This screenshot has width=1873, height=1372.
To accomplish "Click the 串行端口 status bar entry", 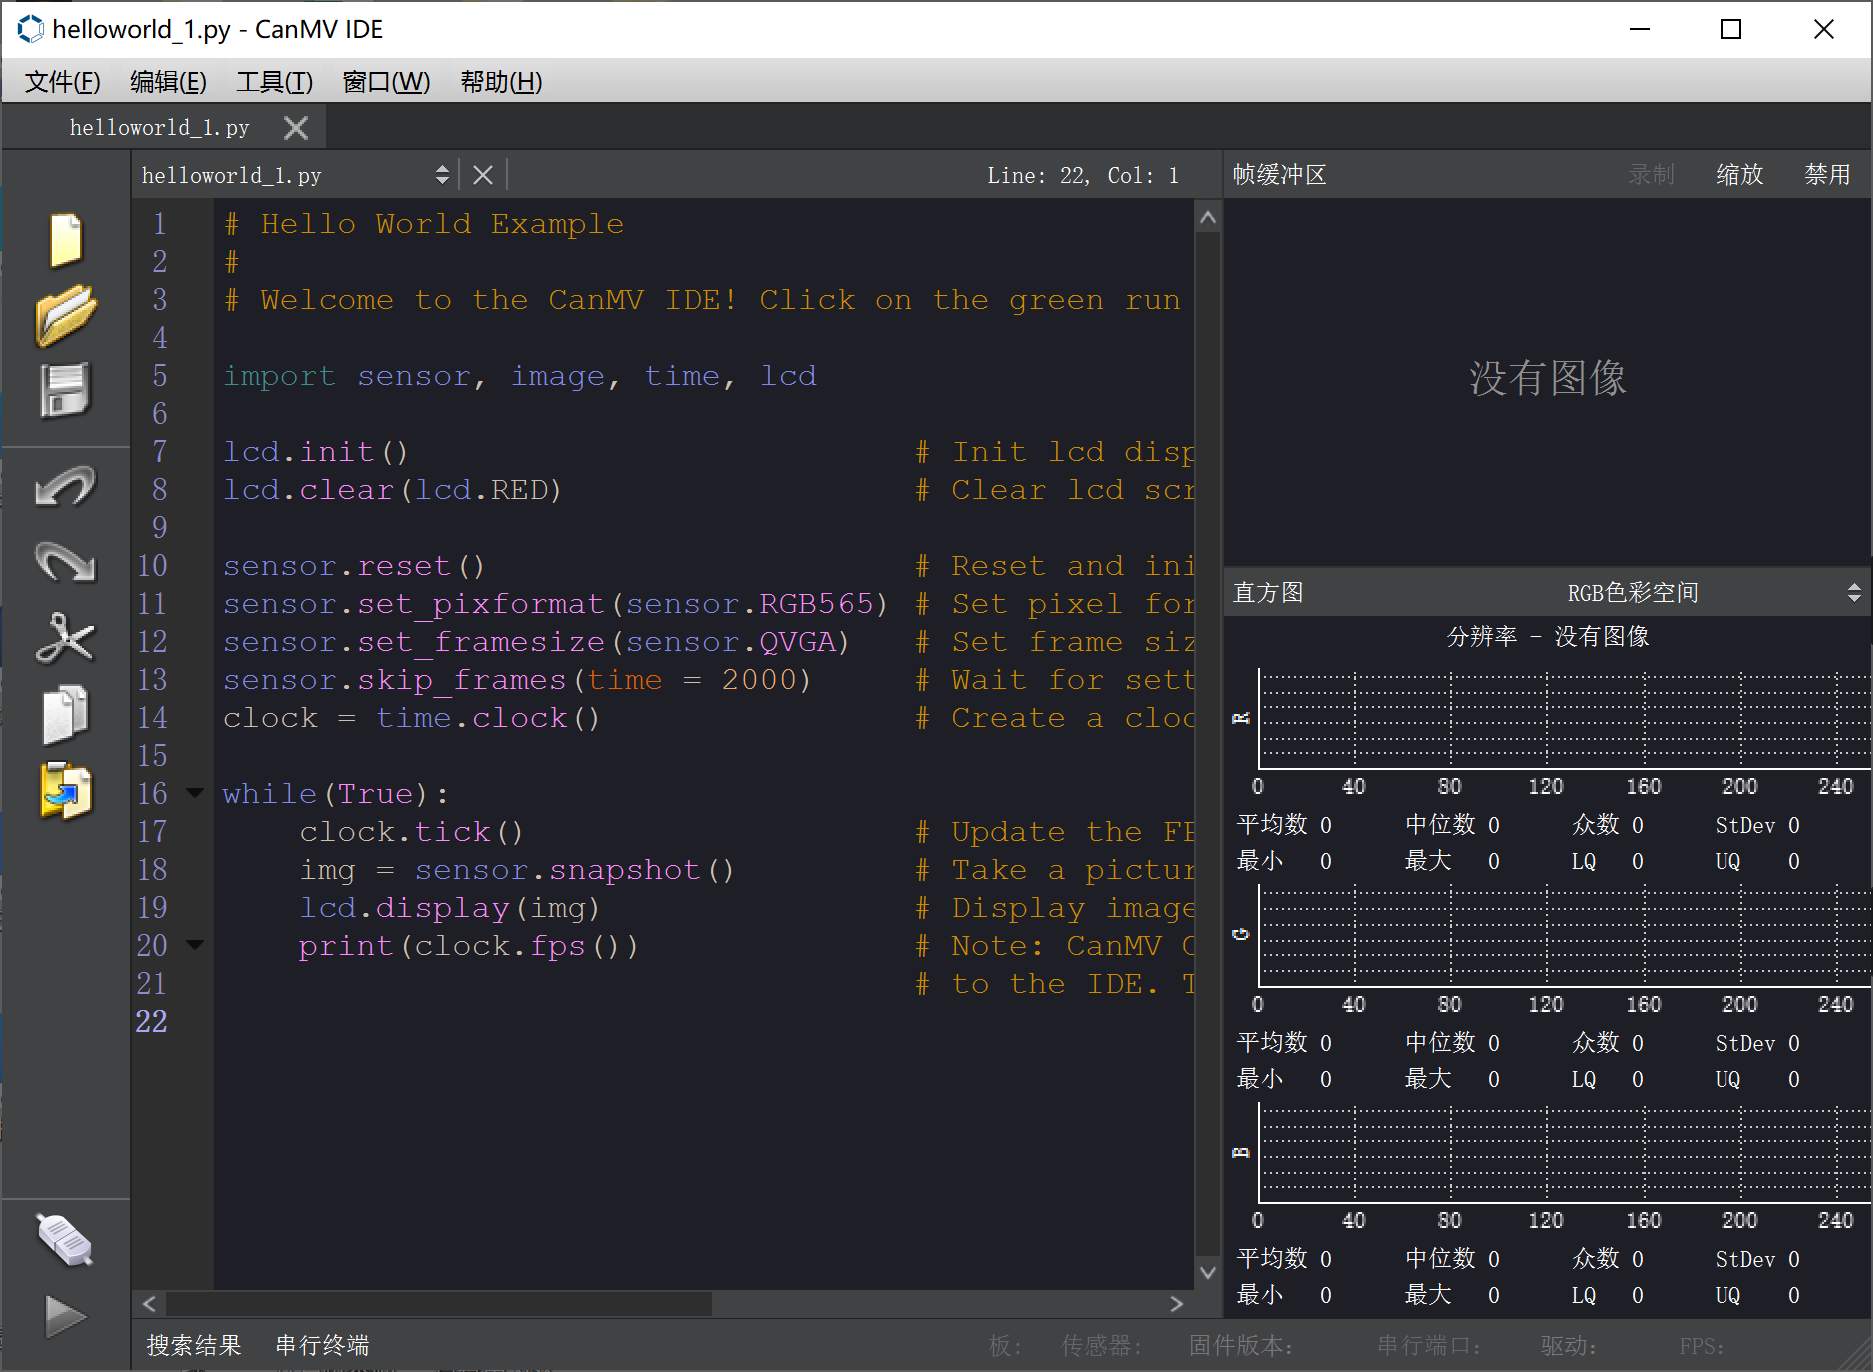I will (x=1428, y=1346).
